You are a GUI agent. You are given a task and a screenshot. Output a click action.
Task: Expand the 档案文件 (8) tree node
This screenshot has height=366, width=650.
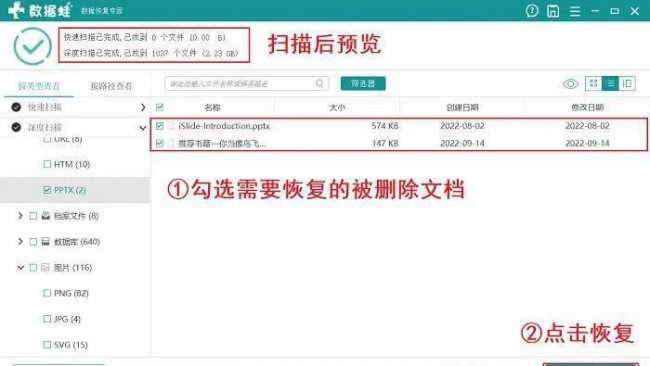point(20,216)
